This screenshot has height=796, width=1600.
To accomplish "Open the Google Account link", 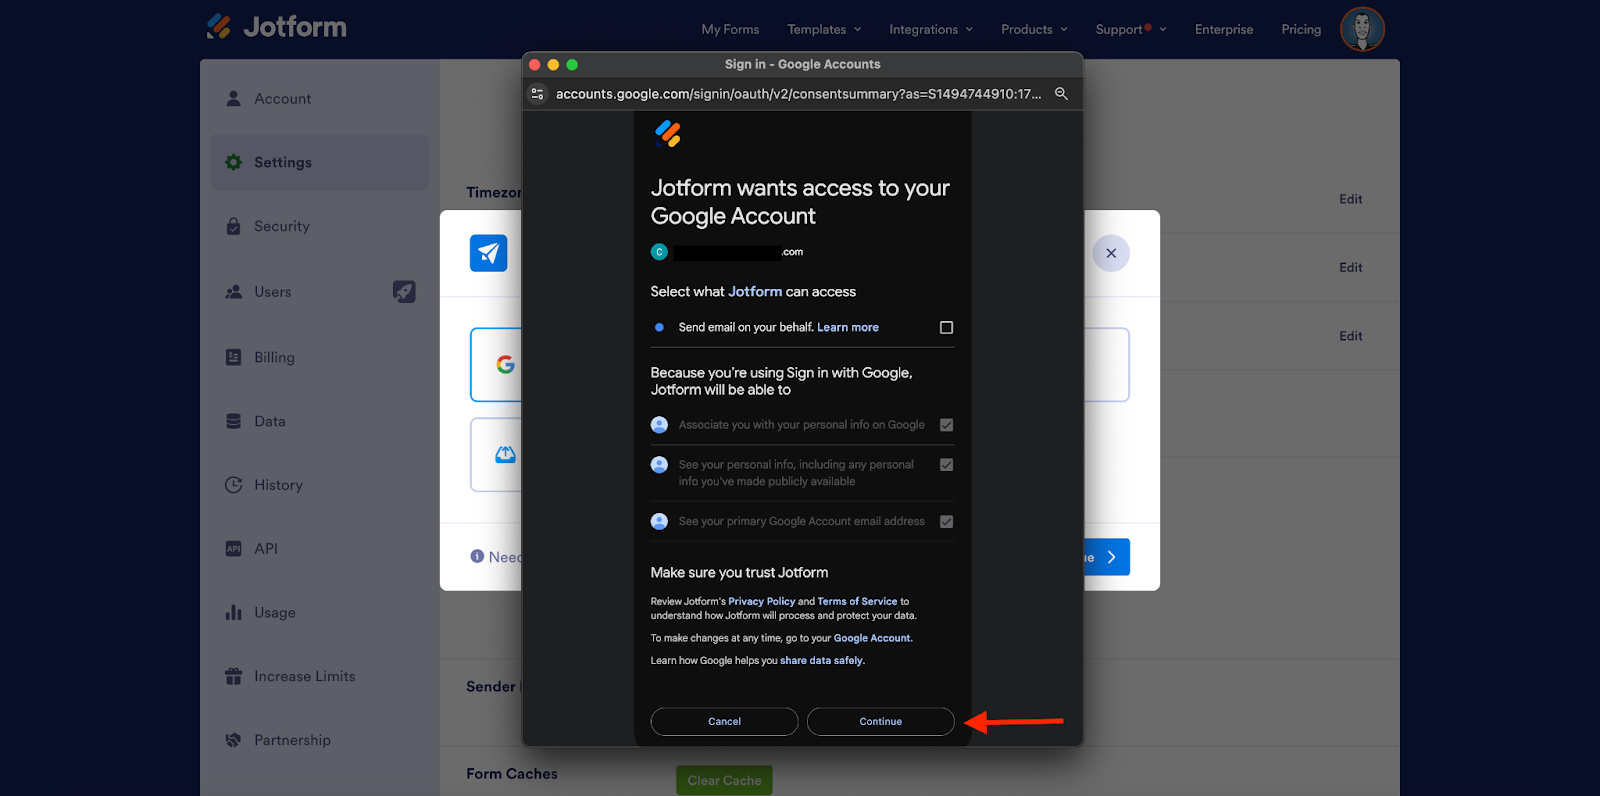I will point(872,638).
